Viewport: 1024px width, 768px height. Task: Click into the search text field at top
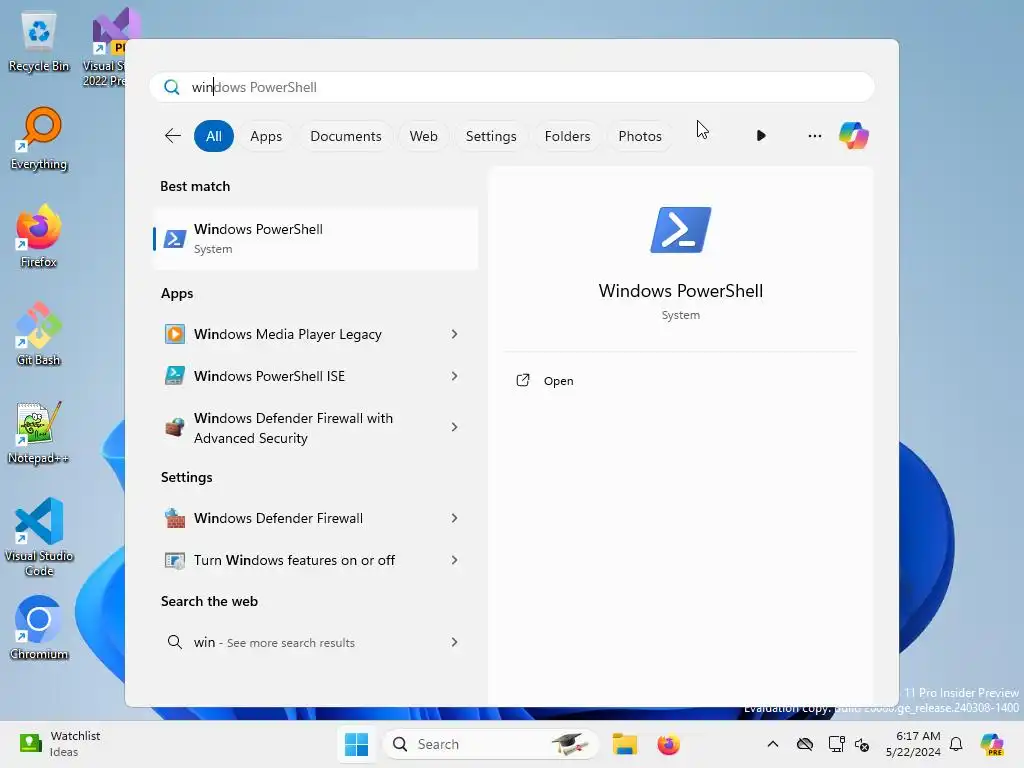pos(512,87)
